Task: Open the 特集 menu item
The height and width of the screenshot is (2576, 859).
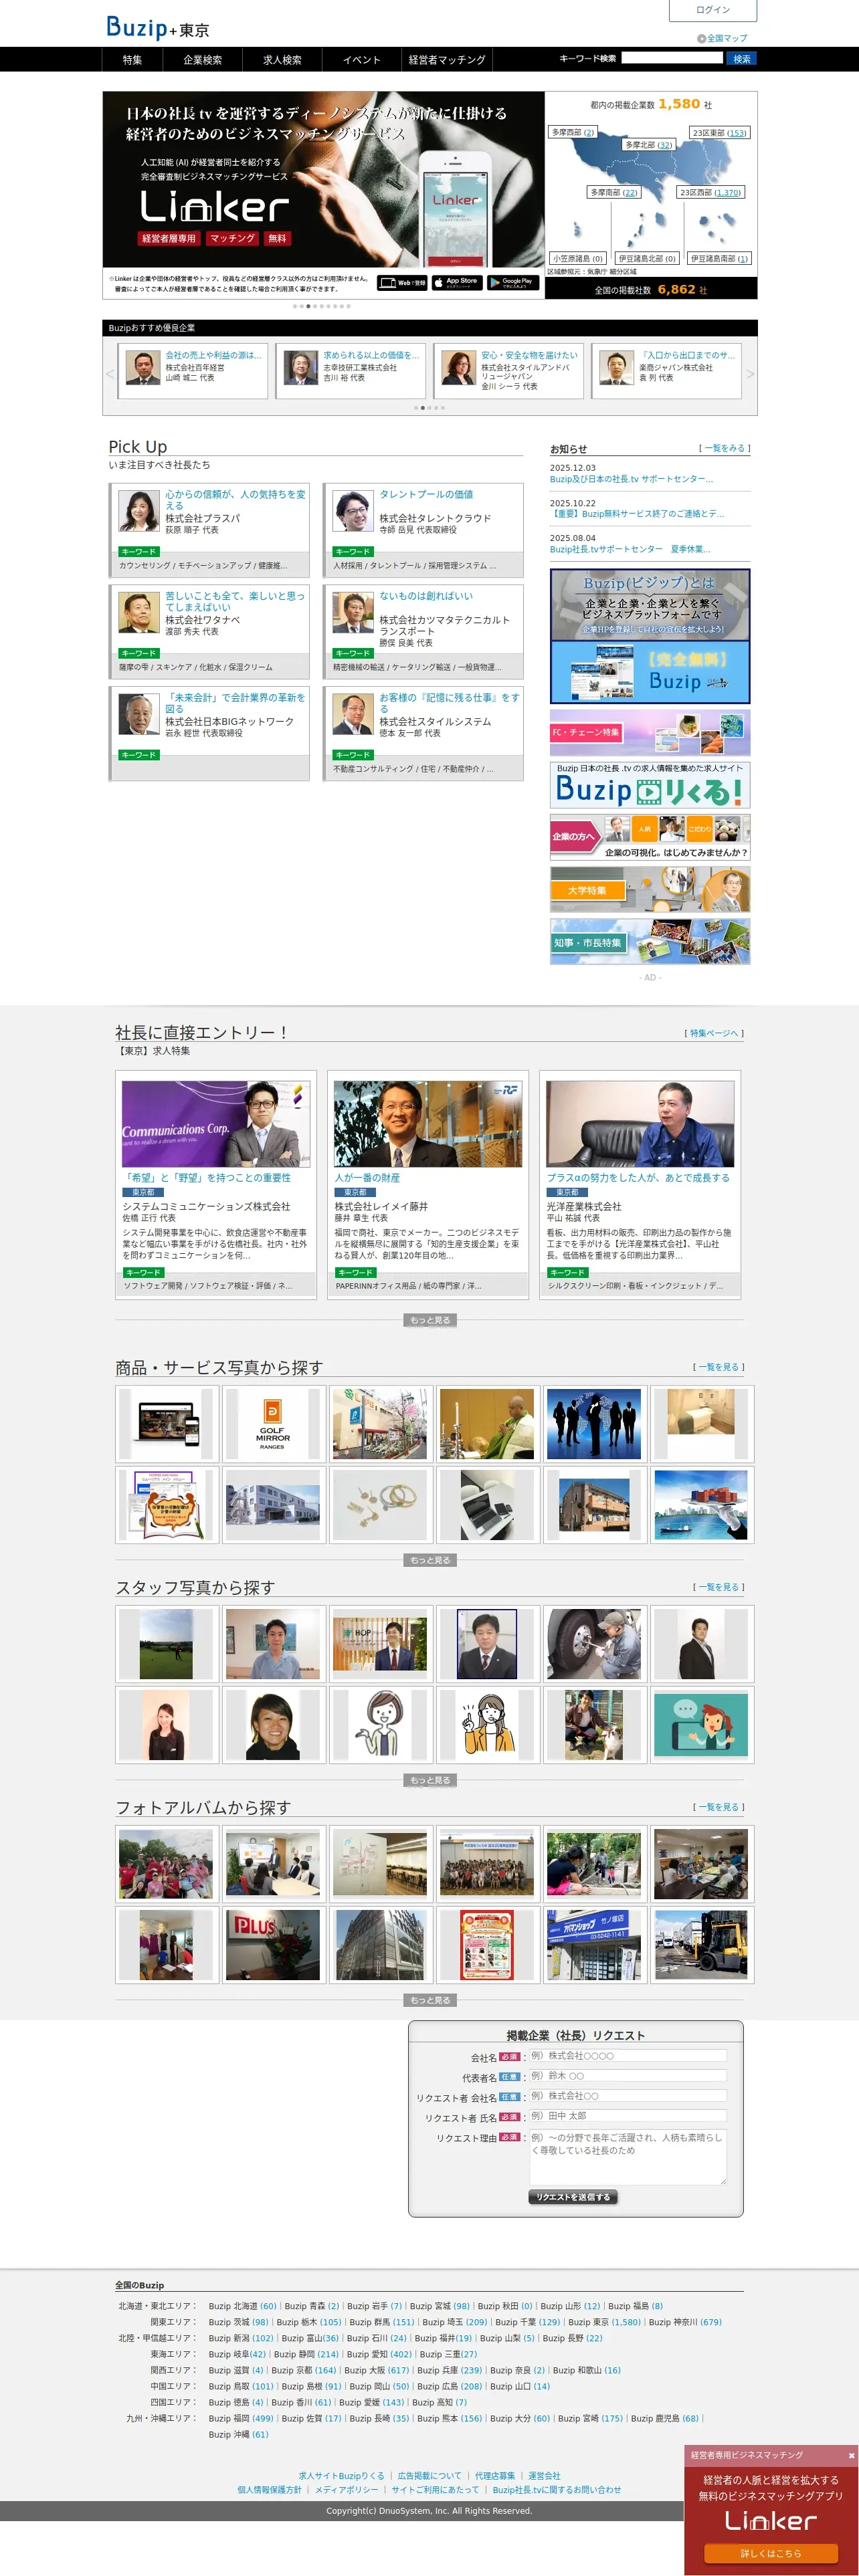Action: (x=132, y=60)
